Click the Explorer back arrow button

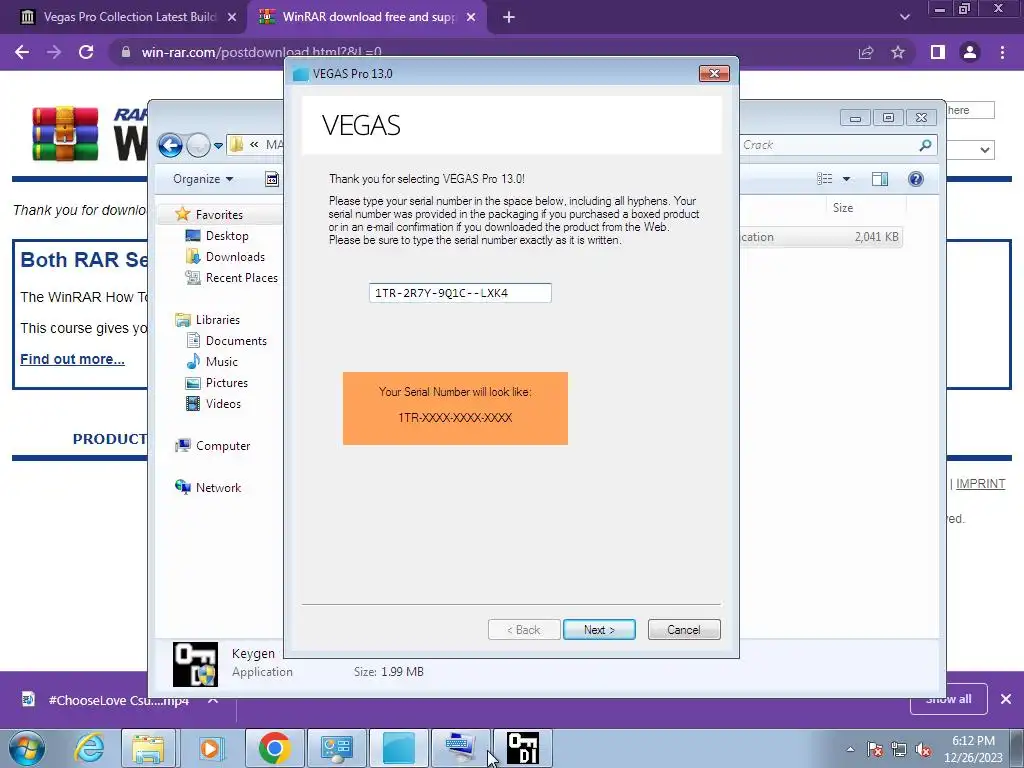coord(170,145)
